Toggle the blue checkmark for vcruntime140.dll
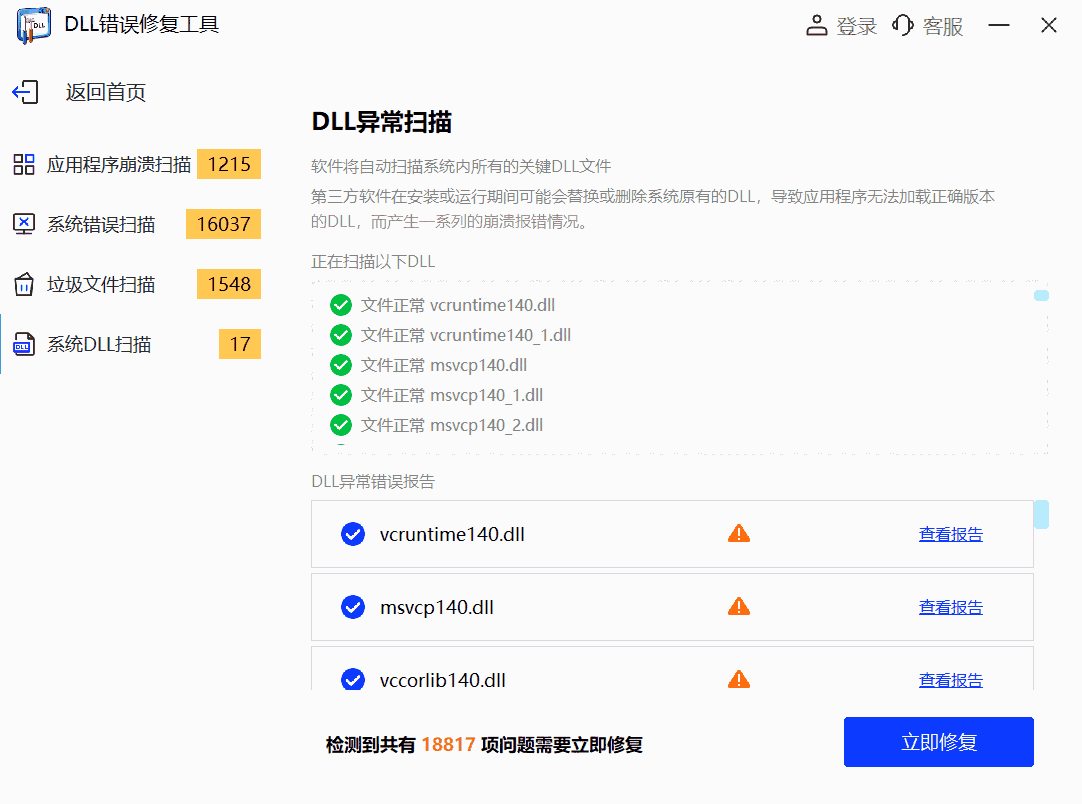This screenshot has height=804, width=1082. (x=353, y=533)
